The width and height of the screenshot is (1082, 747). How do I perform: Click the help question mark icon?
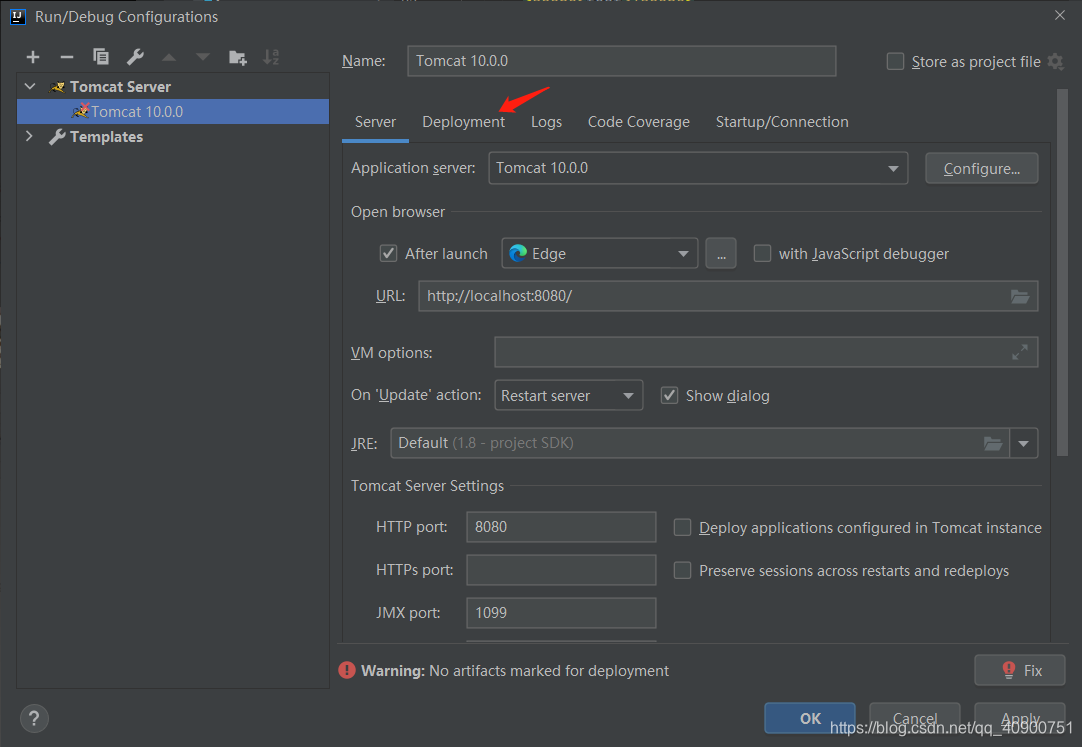tap(34, 718)
